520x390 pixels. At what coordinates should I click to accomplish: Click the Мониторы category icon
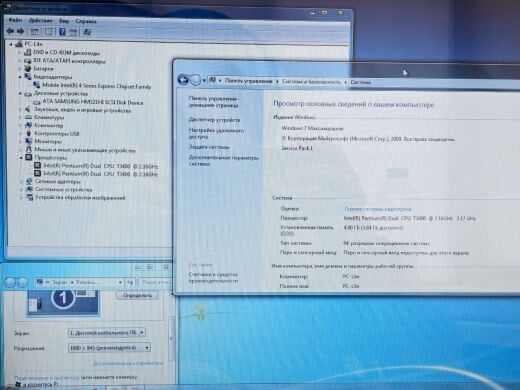tap(29, 141)
